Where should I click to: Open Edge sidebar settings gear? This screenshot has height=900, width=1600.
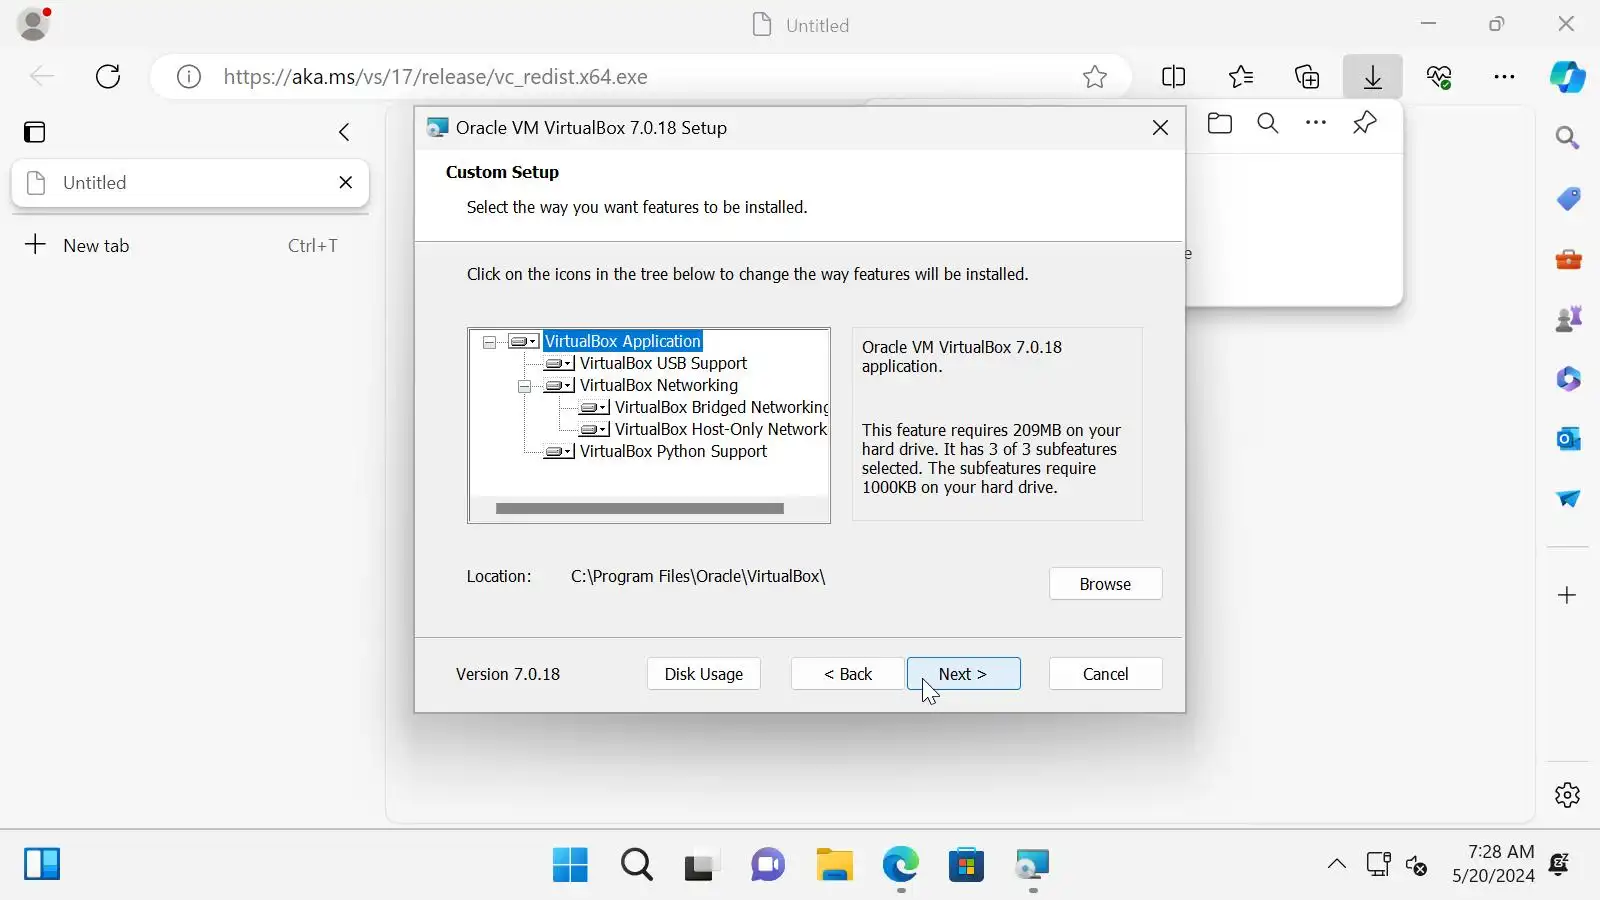(1568, 795)
